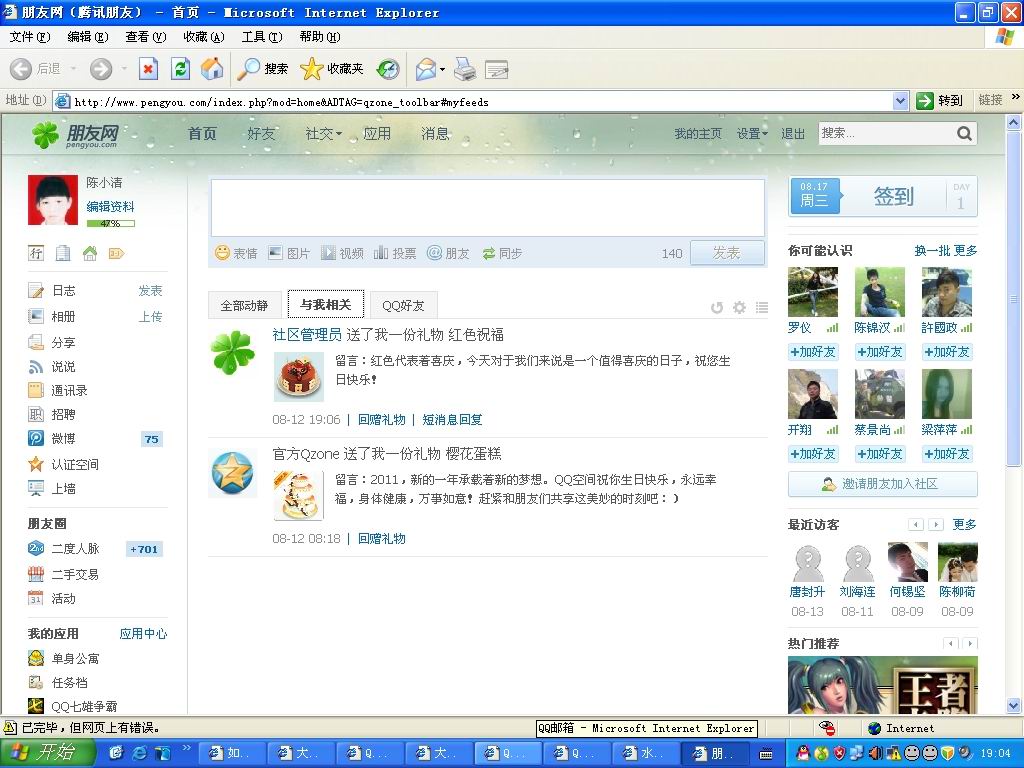
Task: Open IE Search toolbar button
Action: tap(263, 69)
